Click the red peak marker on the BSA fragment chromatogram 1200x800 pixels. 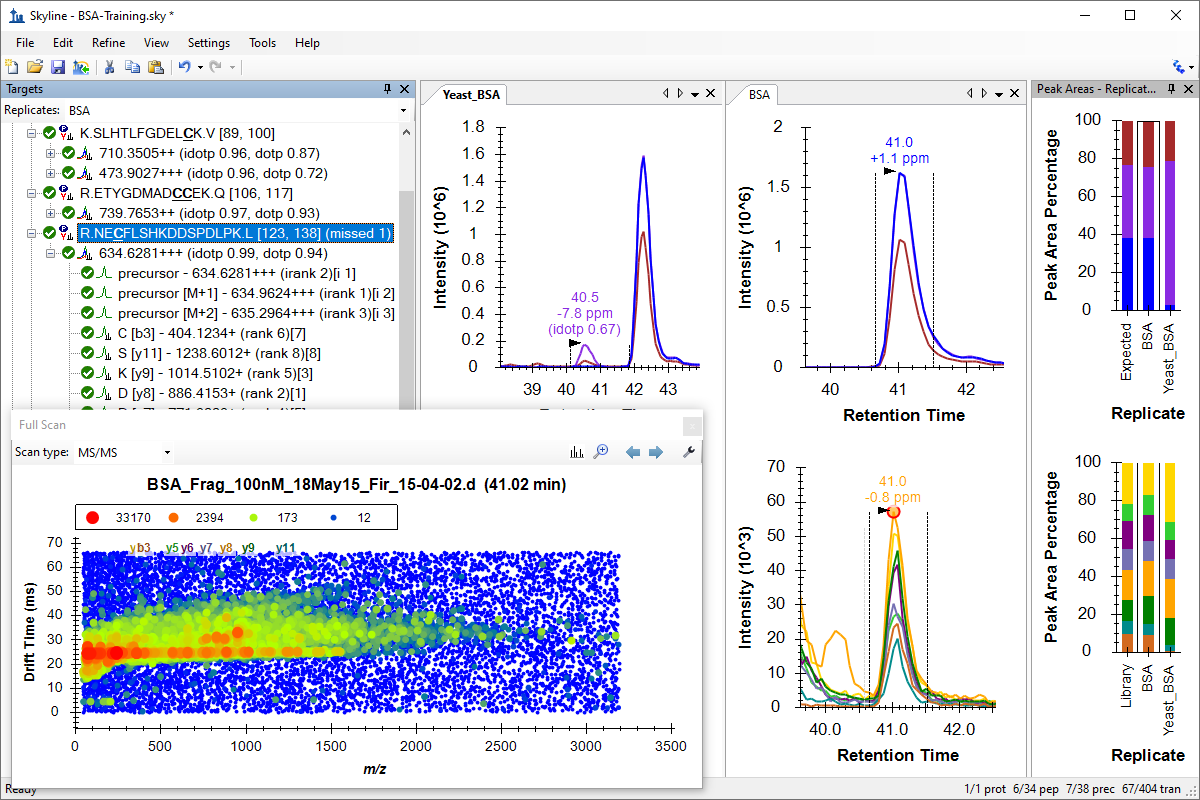click(893, 512)
